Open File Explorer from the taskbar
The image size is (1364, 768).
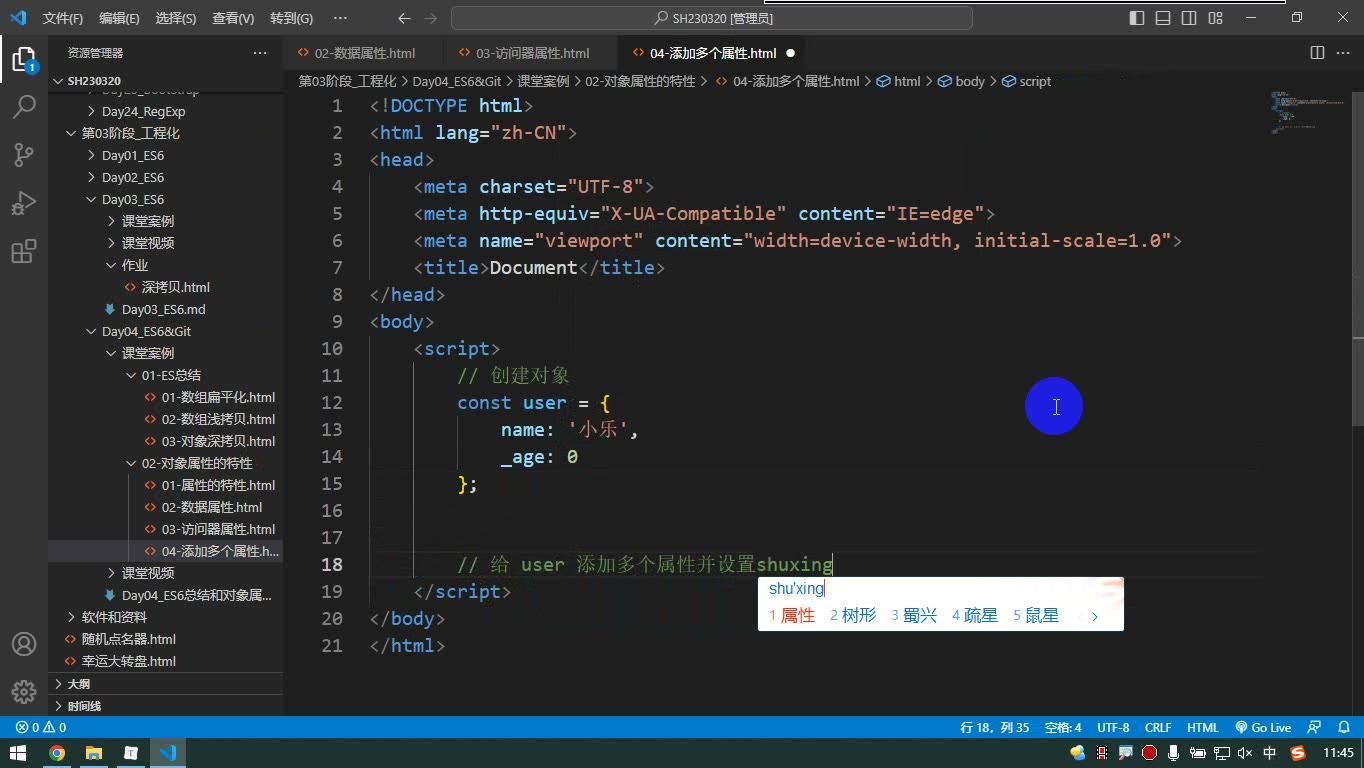[x=94, y=753]
